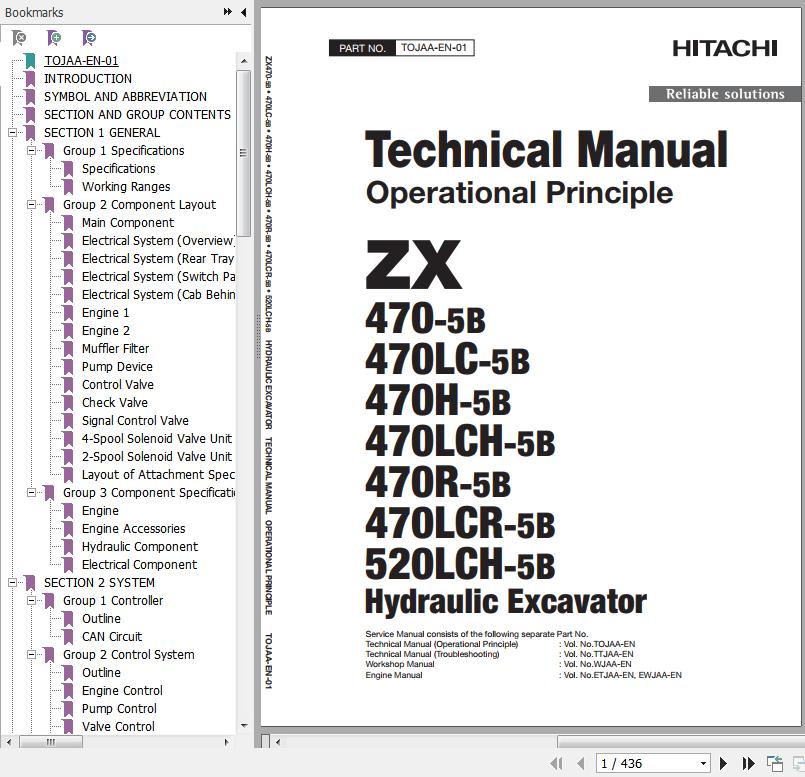Open the Hydraulic Component bookmark
Viewport: 805px width, 777px height.
140,546
